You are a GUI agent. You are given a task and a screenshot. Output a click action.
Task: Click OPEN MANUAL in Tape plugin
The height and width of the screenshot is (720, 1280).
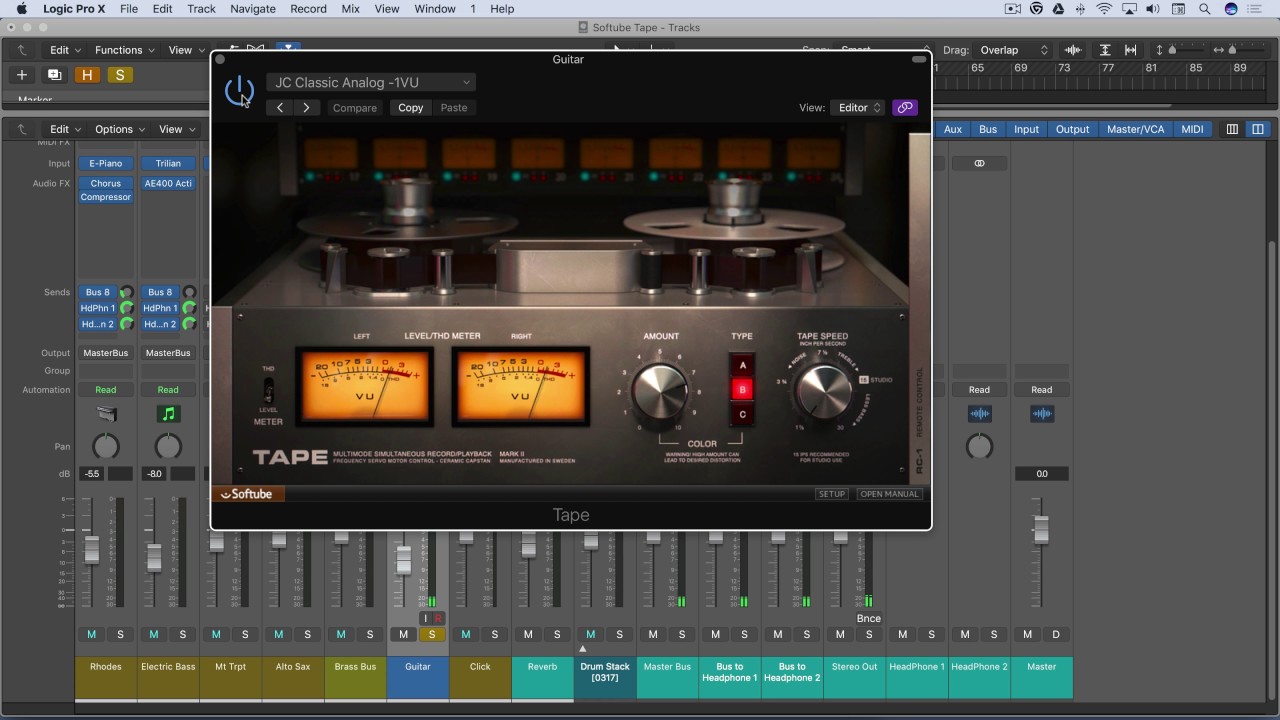point(889,494)
